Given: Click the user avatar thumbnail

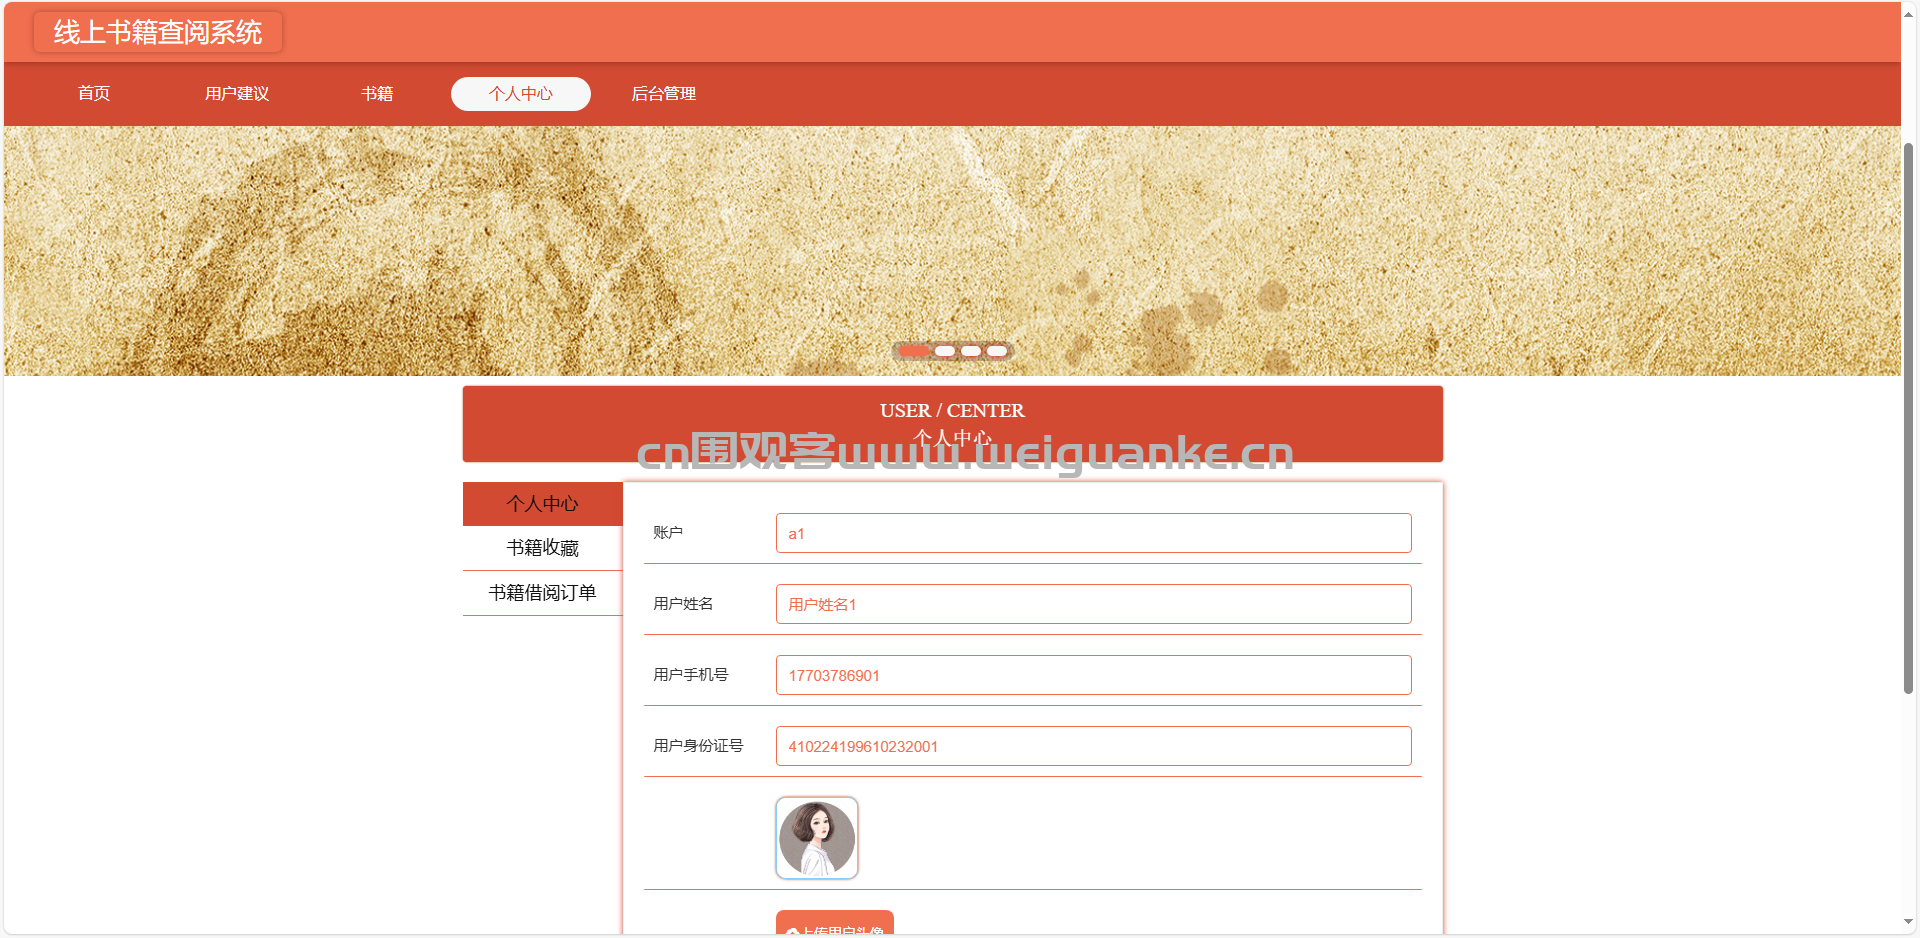Looking at the screenshot, I should [817, 838].
